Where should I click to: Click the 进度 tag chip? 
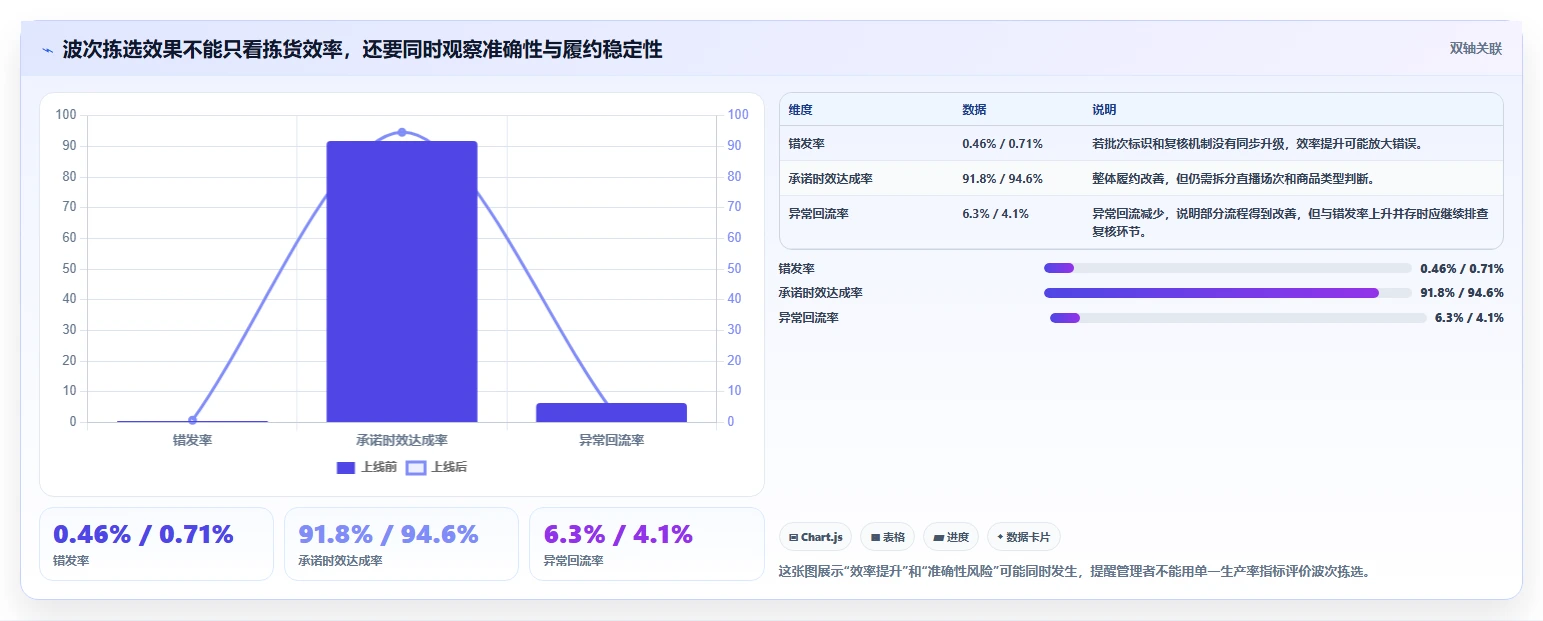click(951, 537)
